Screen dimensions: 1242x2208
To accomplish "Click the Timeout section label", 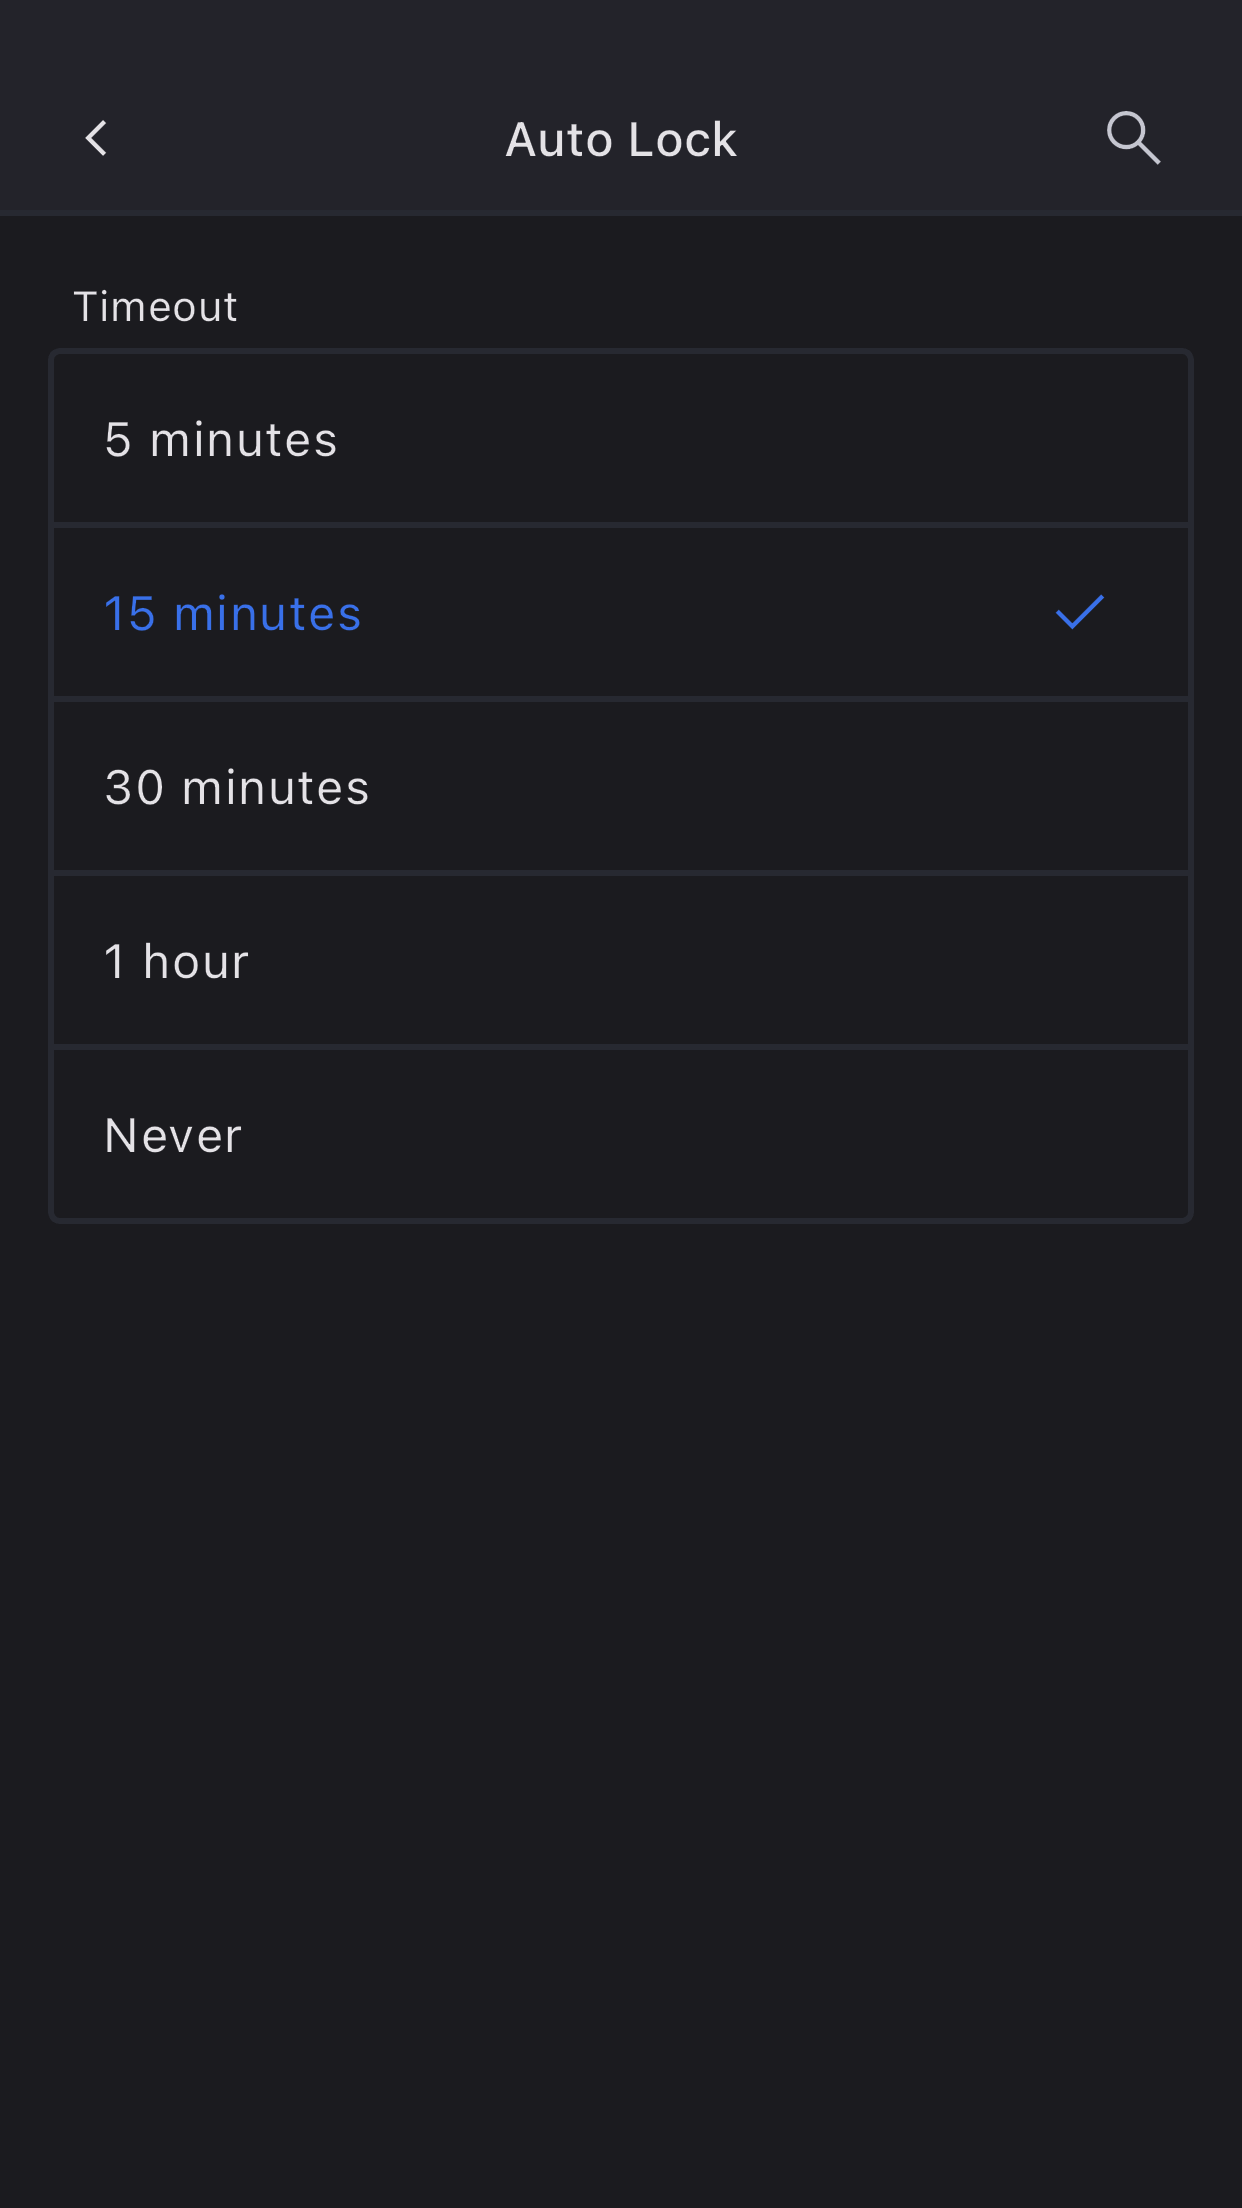I will pyautogui.click(x=156, y=306).
